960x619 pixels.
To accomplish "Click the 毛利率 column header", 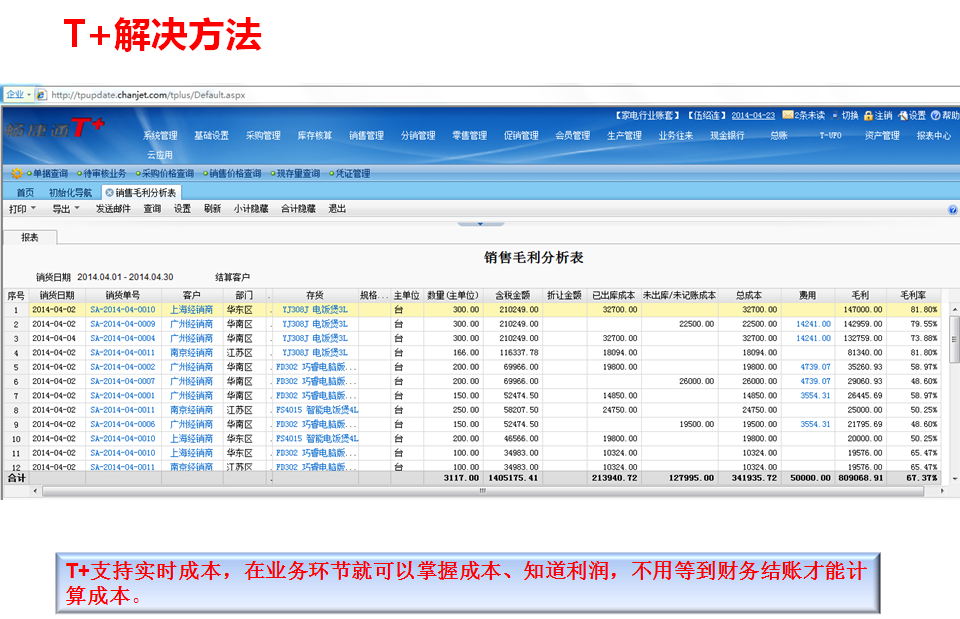I will pyautogui.click(x=913, y=295).
